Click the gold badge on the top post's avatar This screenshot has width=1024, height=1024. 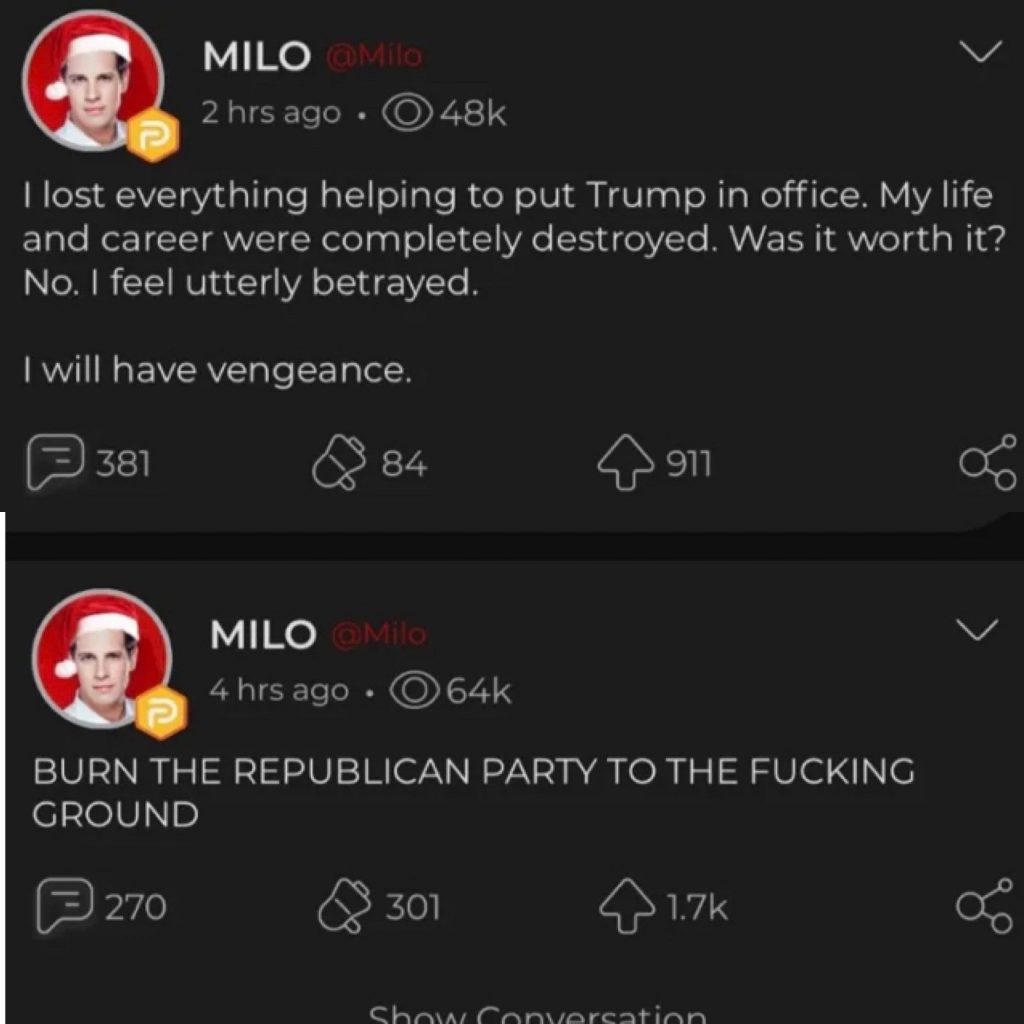(x=153, y=139)
